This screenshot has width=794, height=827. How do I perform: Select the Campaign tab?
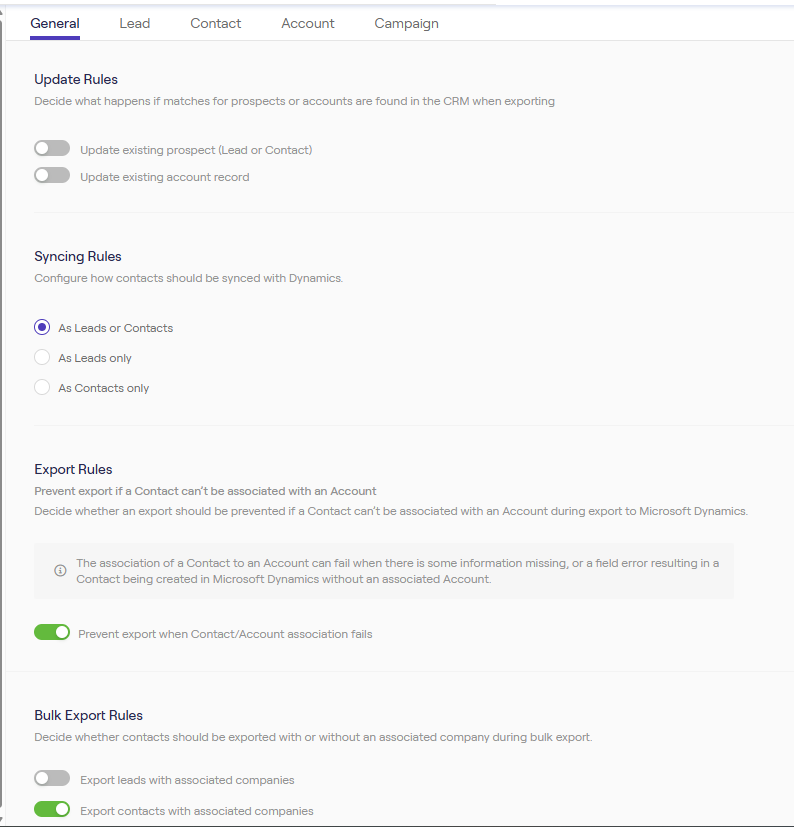click(406, 23)
